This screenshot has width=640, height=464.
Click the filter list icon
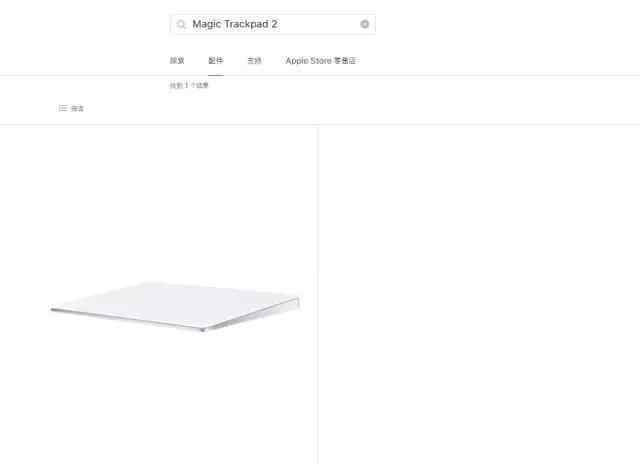pos(62,108)
